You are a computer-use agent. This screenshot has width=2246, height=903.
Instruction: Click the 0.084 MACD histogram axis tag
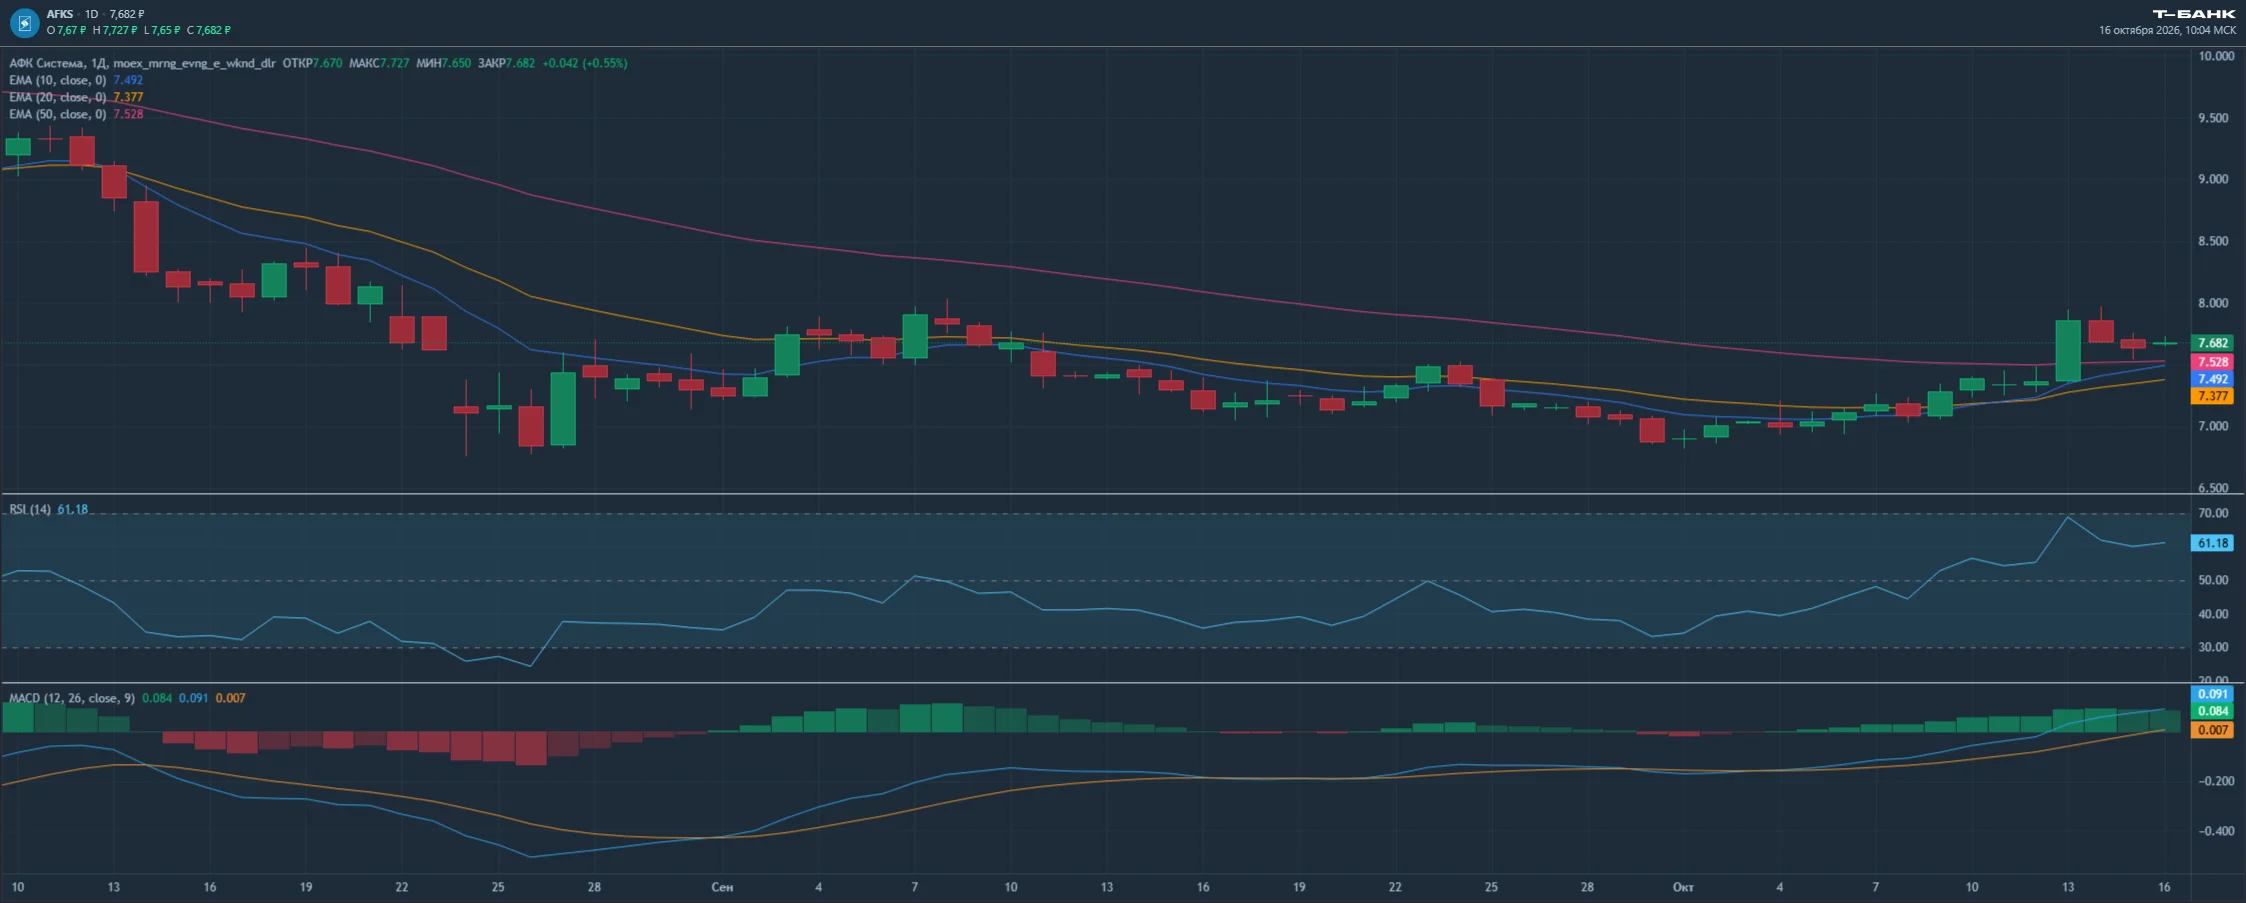click(x=2213, y=711)
